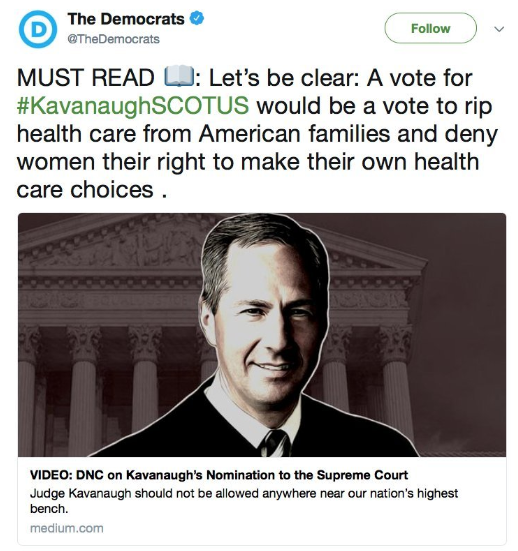Click the health care from American families line
This screenshot has width=518, height=551.
(x=257, y=134)
